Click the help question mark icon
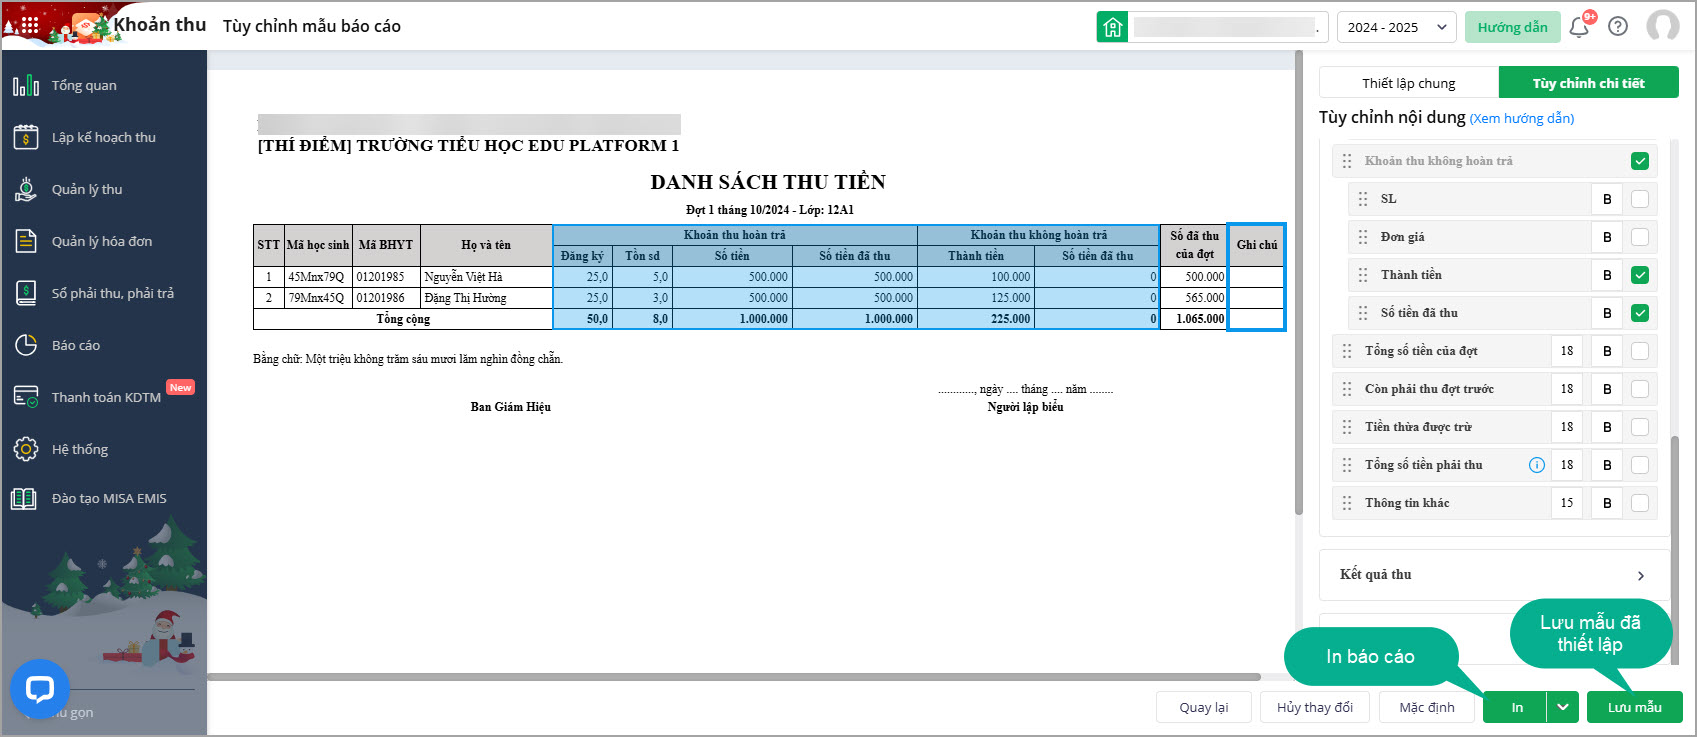The width and height of the screenshot is (1697, 737). (x=1618, y=27)
